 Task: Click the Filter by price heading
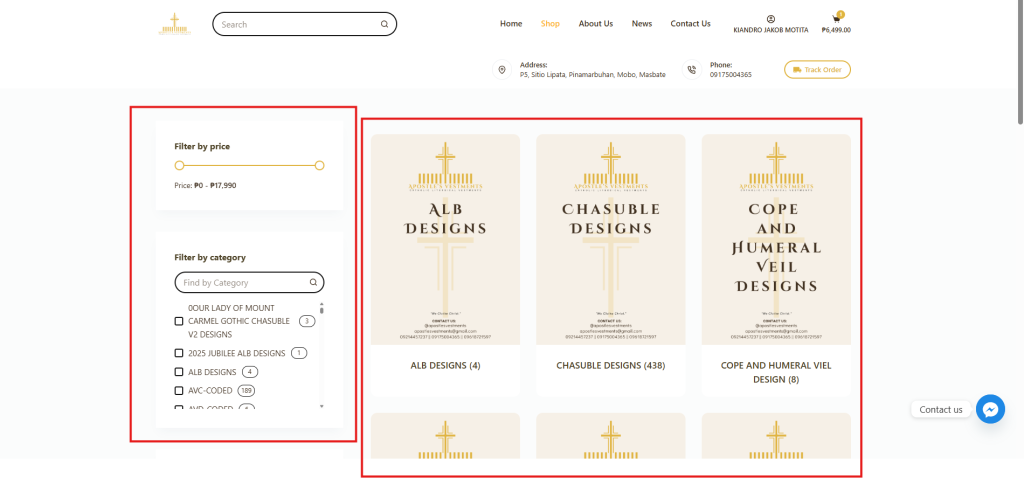click(202, 146)
